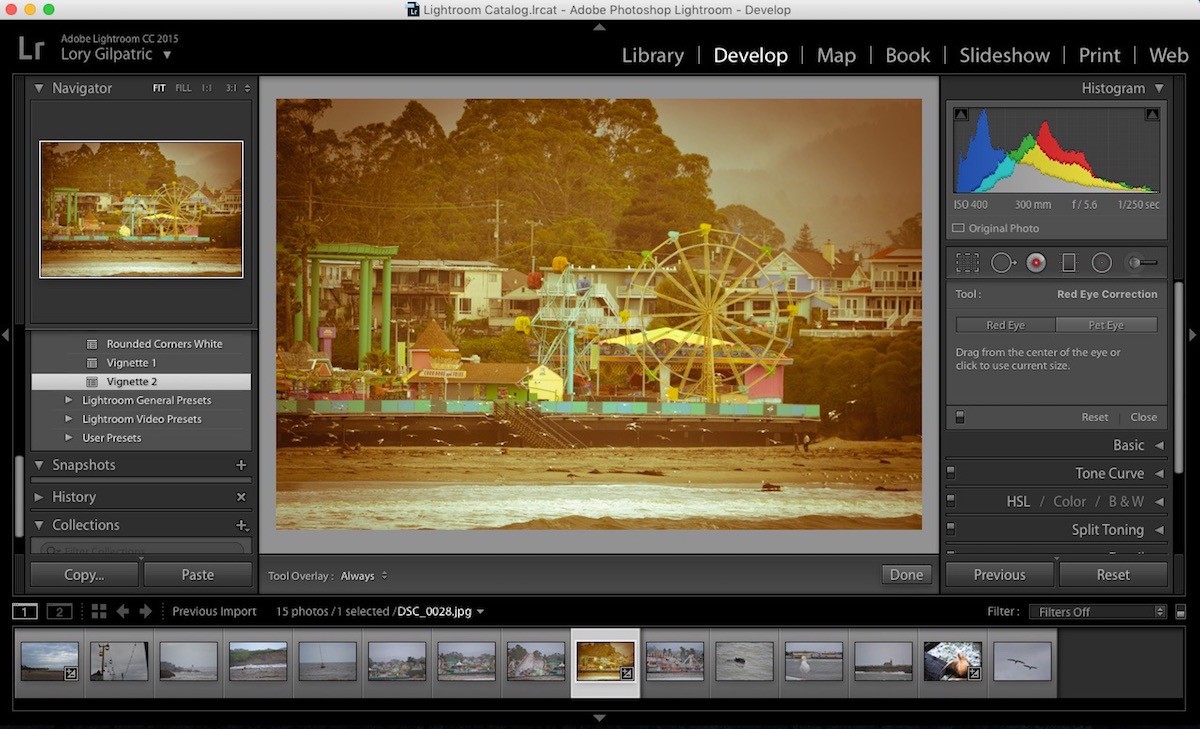This screenshot has height=729, width=1200.
Task: Enable the Original Photo checkbox
Action: coord(958,228)
